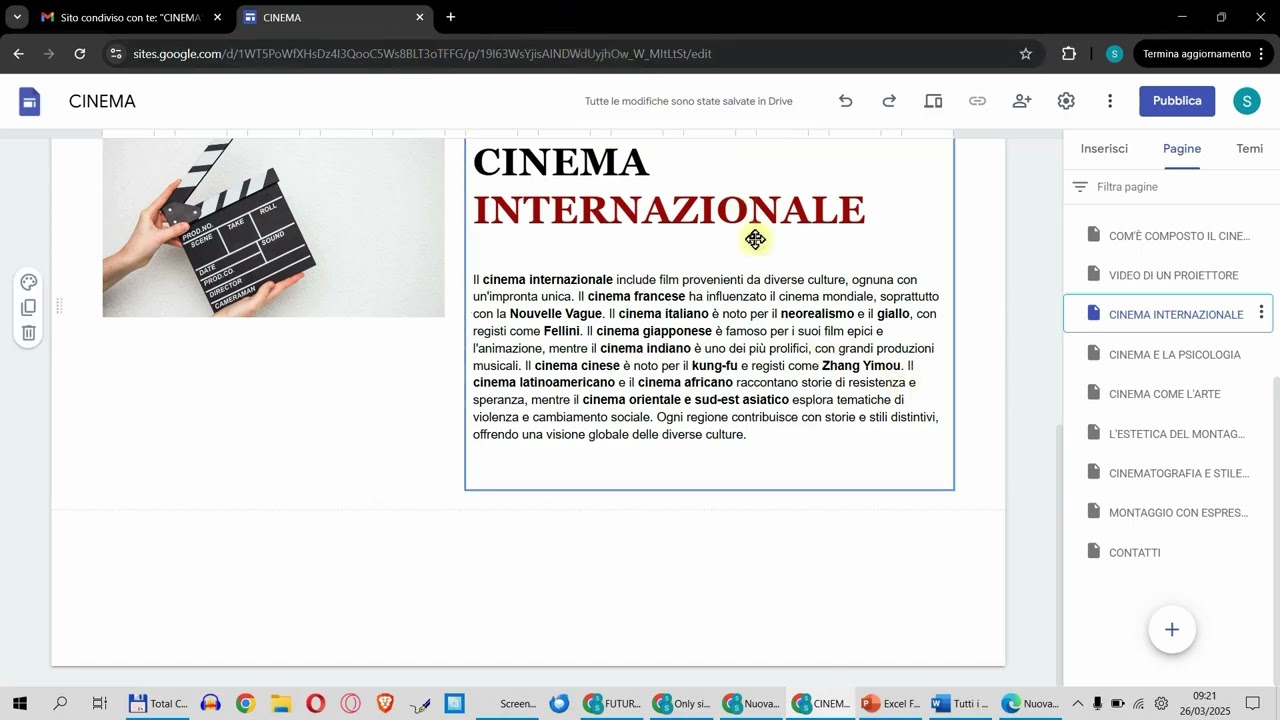The width and height of the screenshot is (1280, 720).
Task: Open Task View on taskbar
Action: (x=99, y=703)
